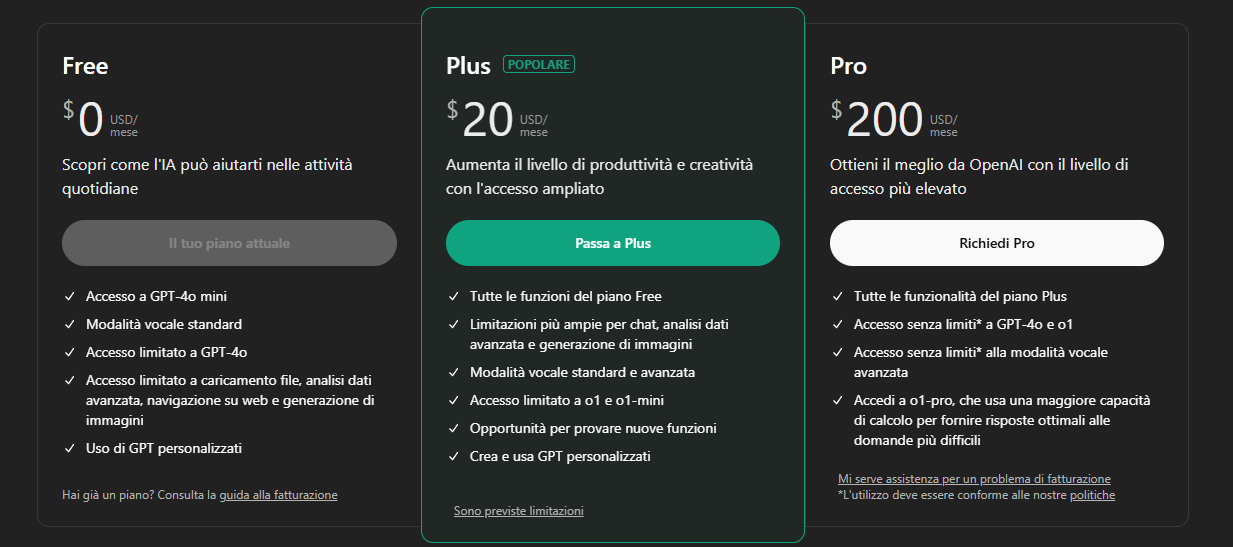Click the checkmark beside Crea e usa GPT personalizzati
The height and width of the screenshot is (547, 1233).
[454, 457]
